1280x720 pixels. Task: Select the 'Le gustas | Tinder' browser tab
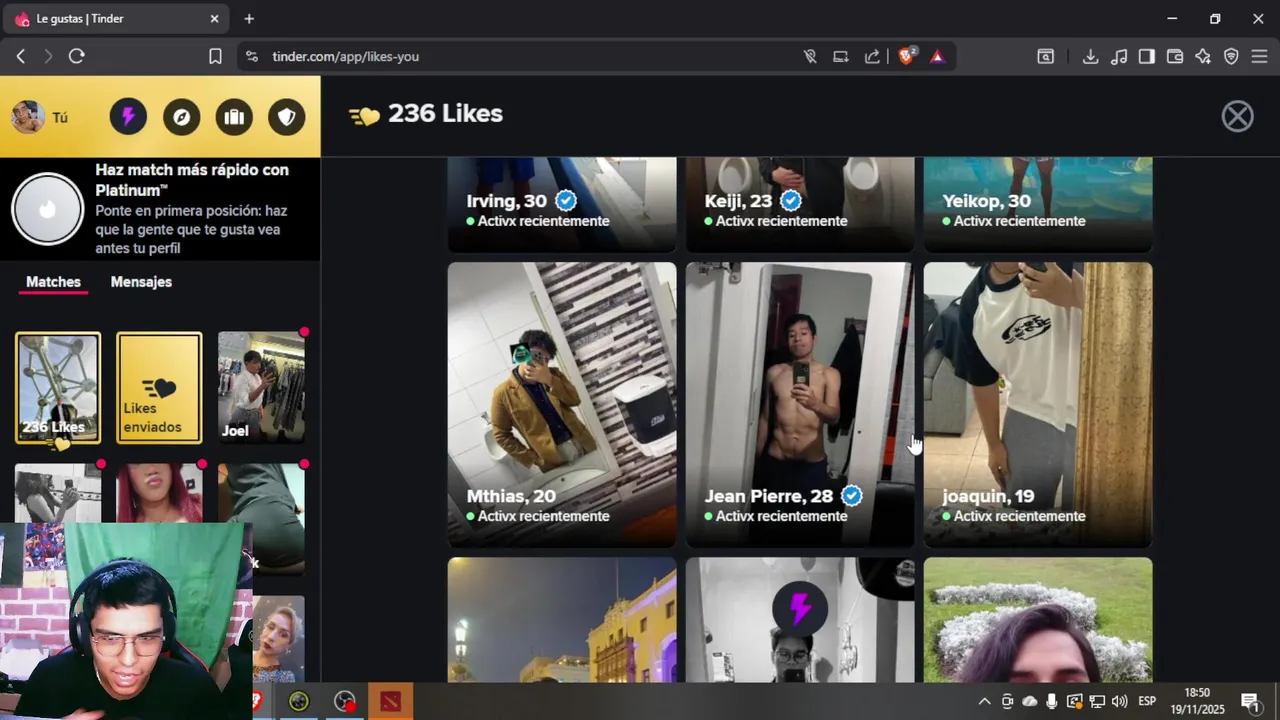pos(118,19)
